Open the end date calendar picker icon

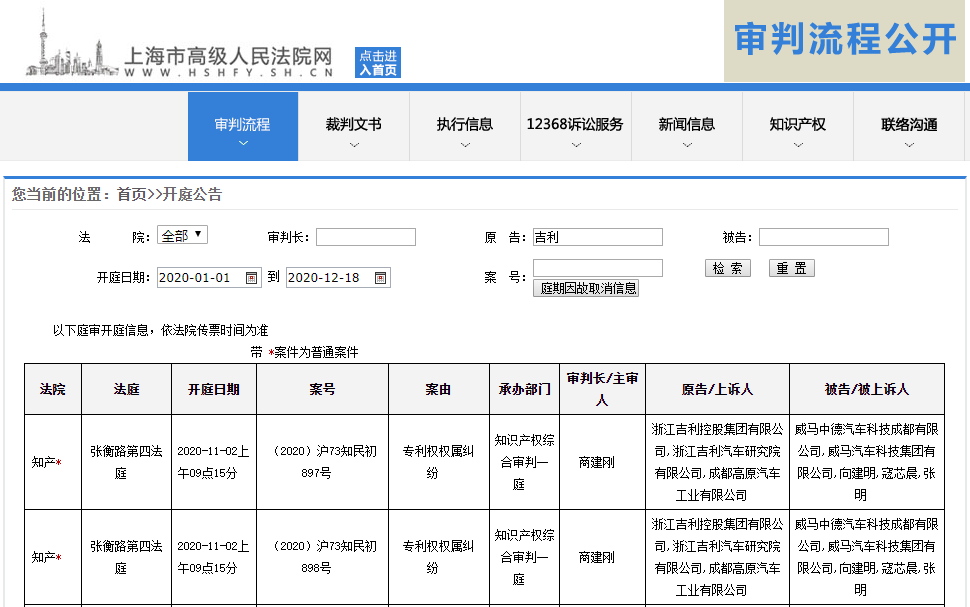(380, 278)
